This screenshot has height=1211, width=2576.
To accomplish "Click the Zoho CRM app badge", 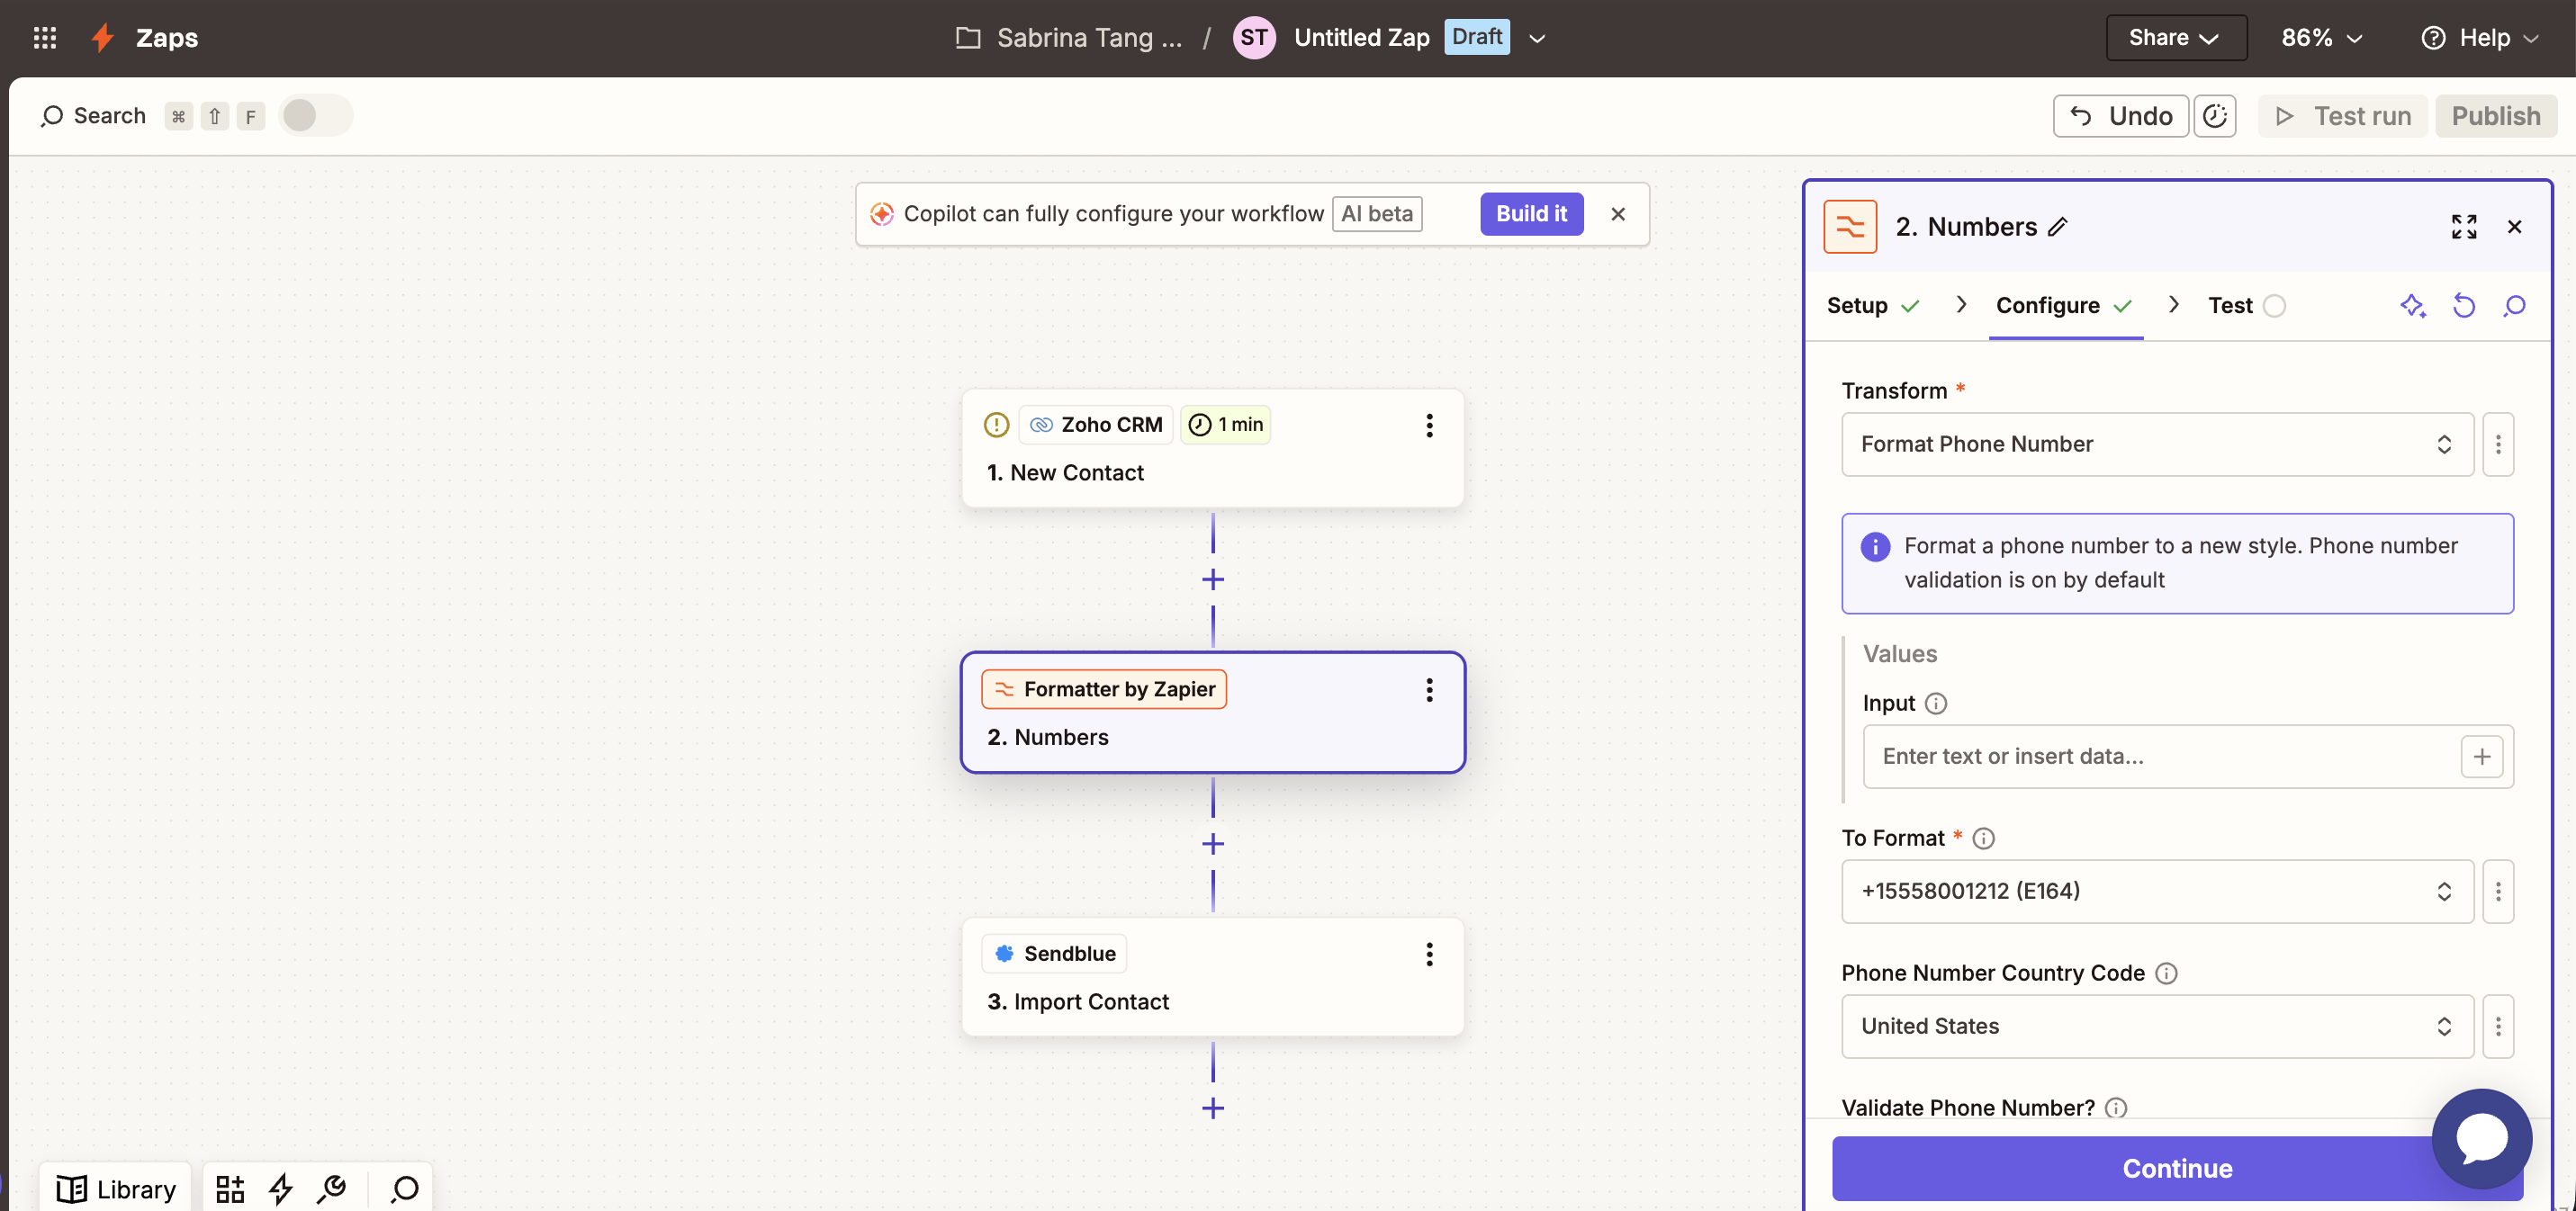I will (1096, 425).
